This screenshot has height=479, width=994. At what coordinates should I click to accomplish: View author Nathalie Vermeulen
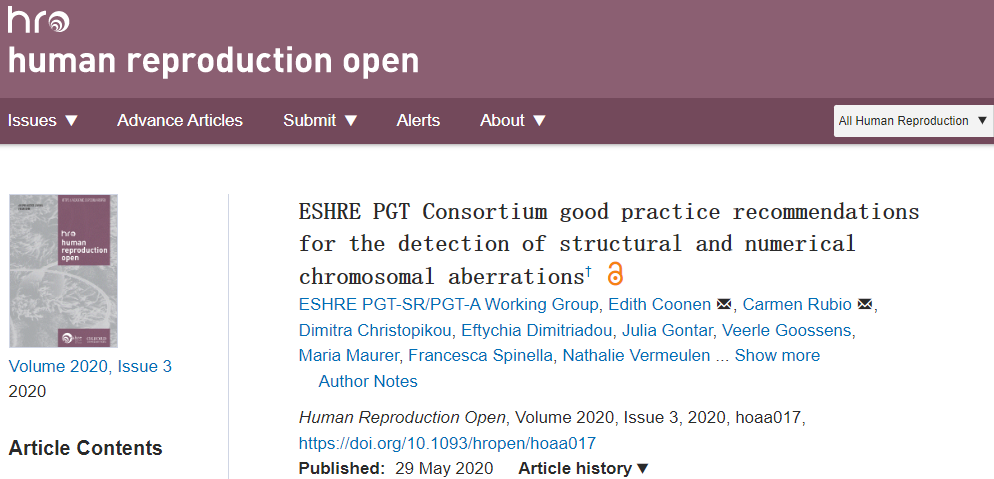coord(637,356)
